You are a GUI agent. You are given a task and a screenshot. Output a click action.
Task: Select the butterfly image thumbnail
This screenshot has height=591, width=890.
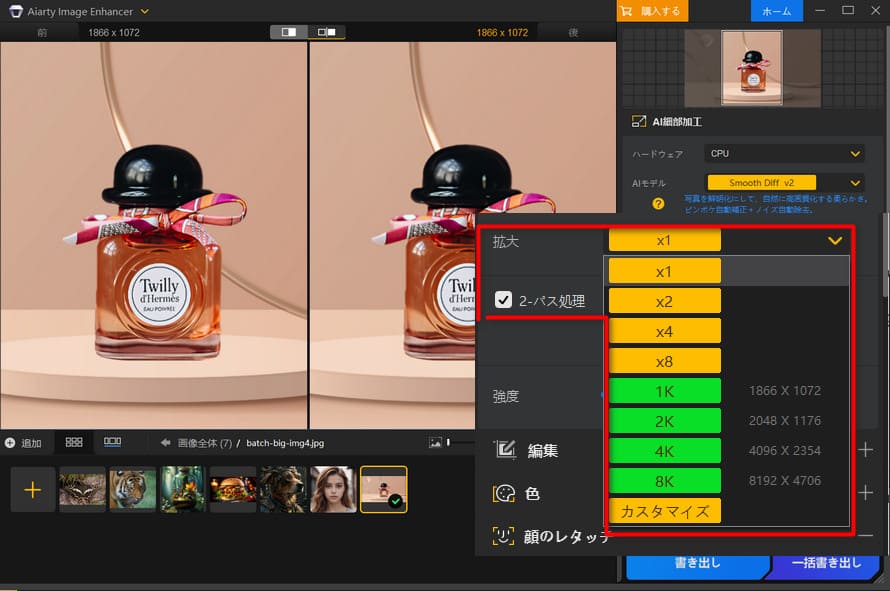coord(82,489)
